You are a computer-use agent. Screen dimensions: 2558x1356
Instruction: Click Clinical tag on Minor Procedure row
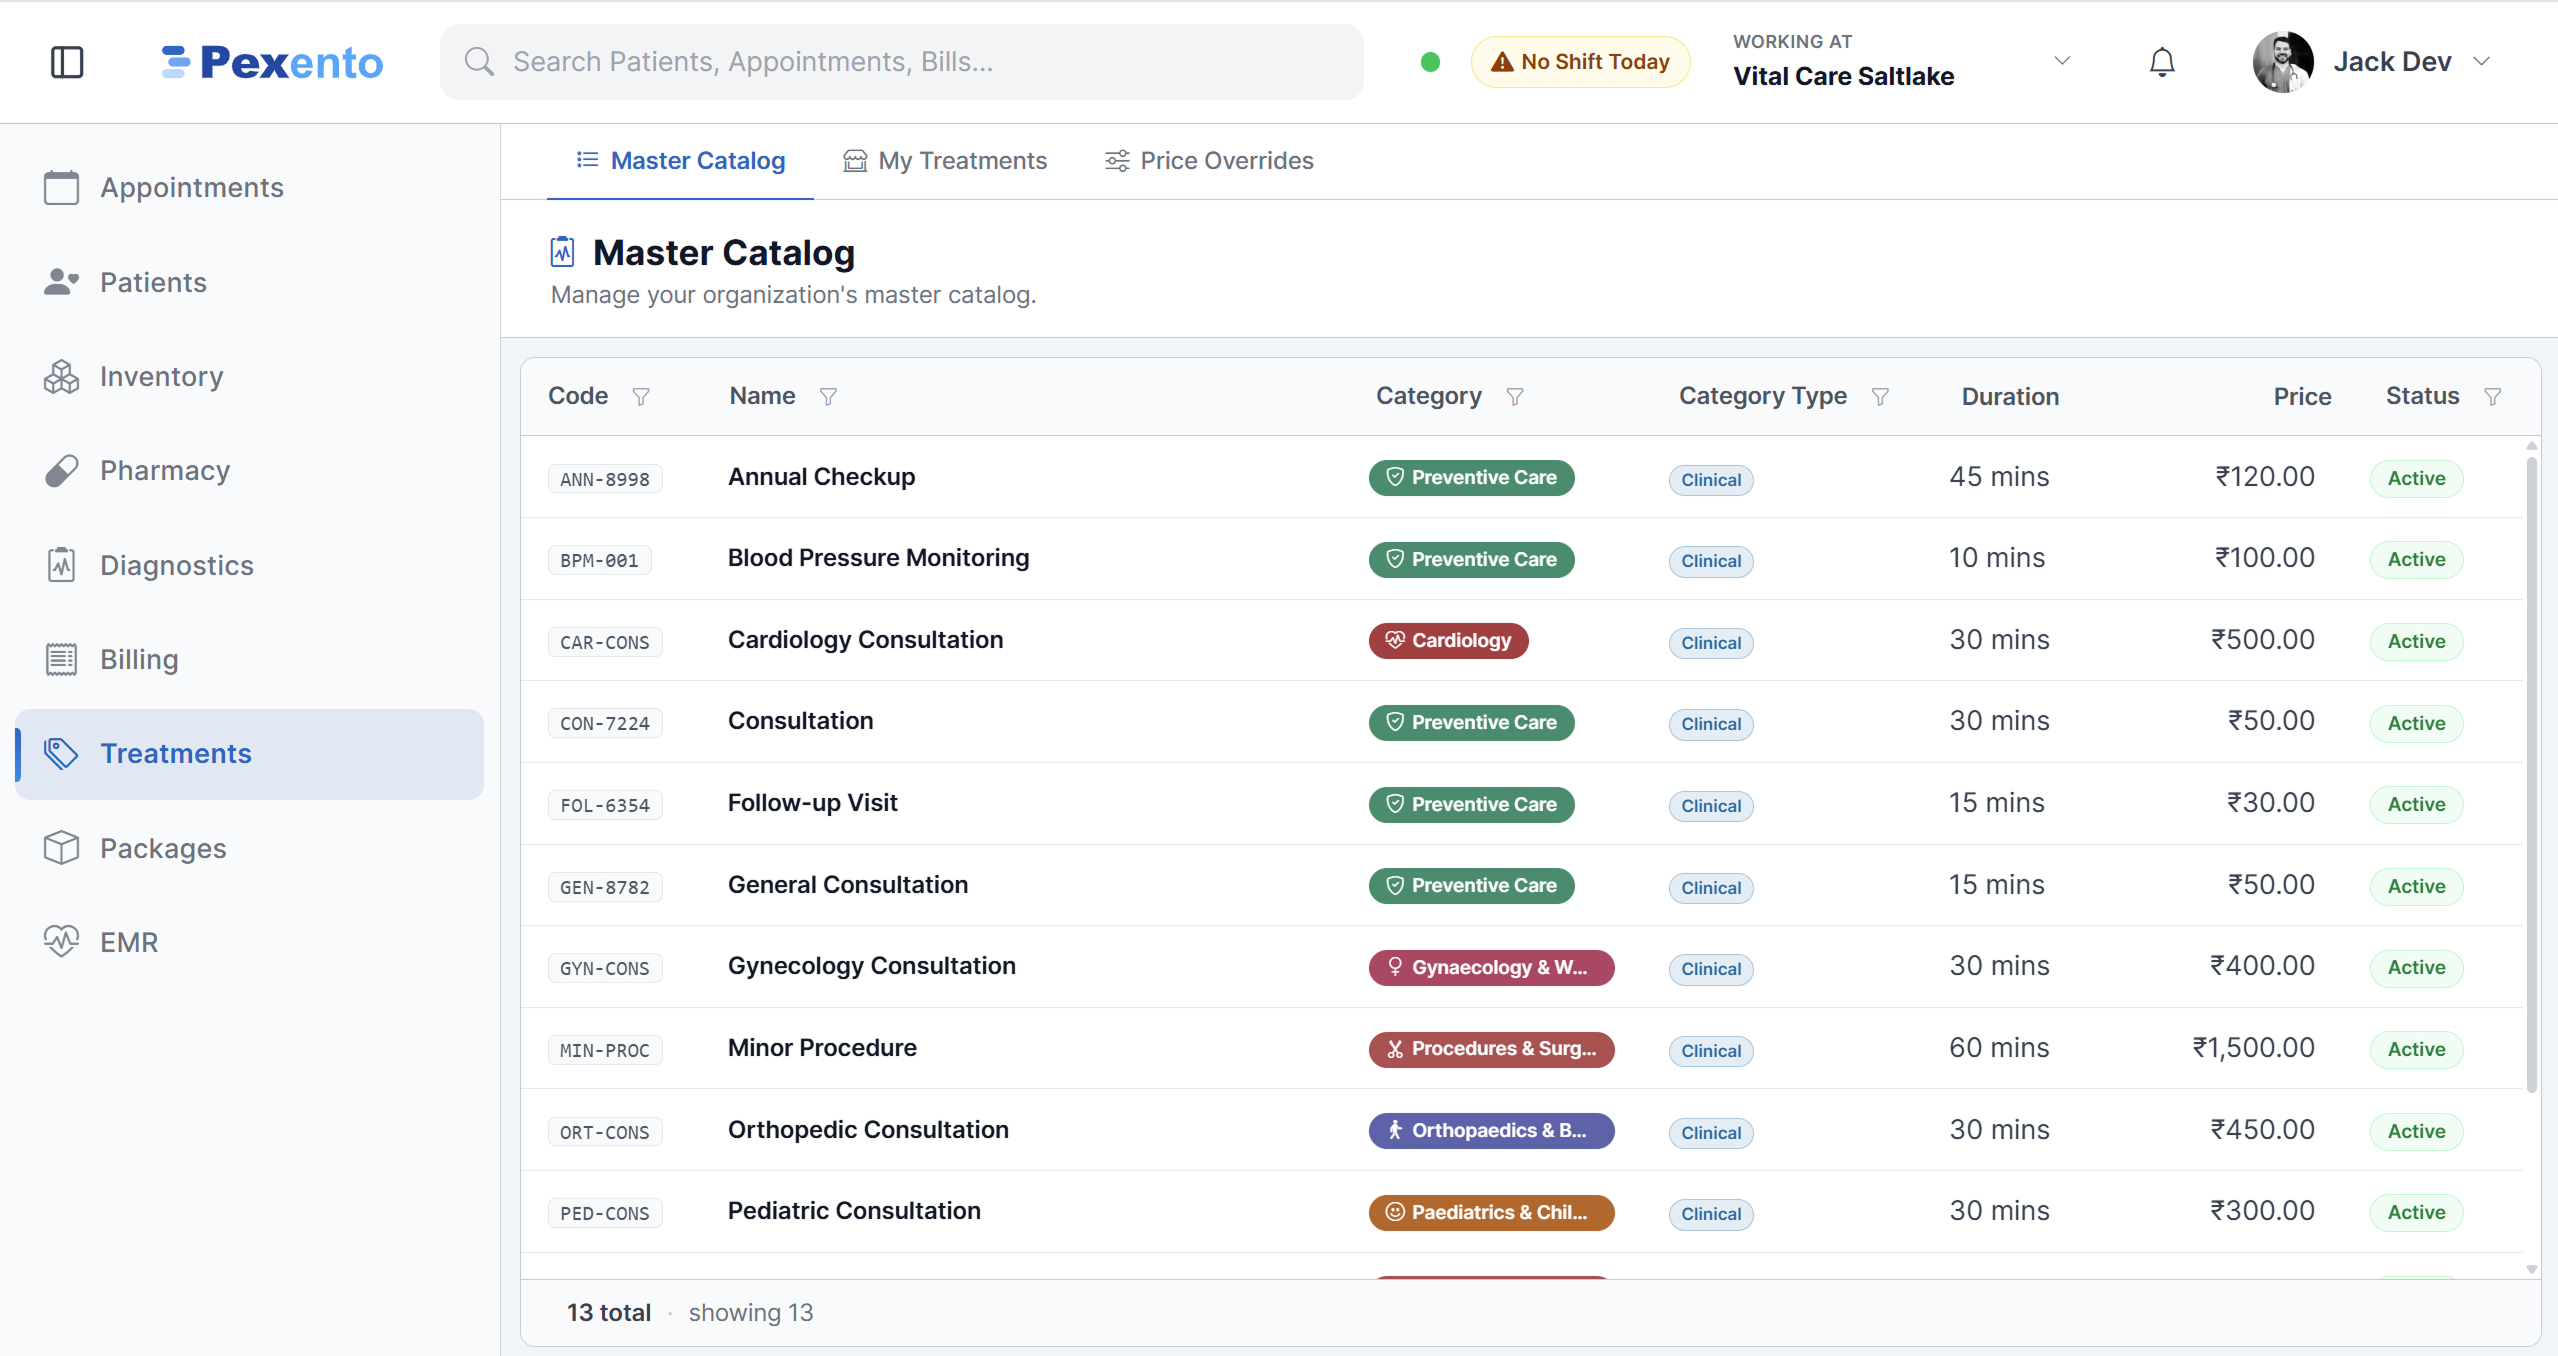coord(1710,1051)
